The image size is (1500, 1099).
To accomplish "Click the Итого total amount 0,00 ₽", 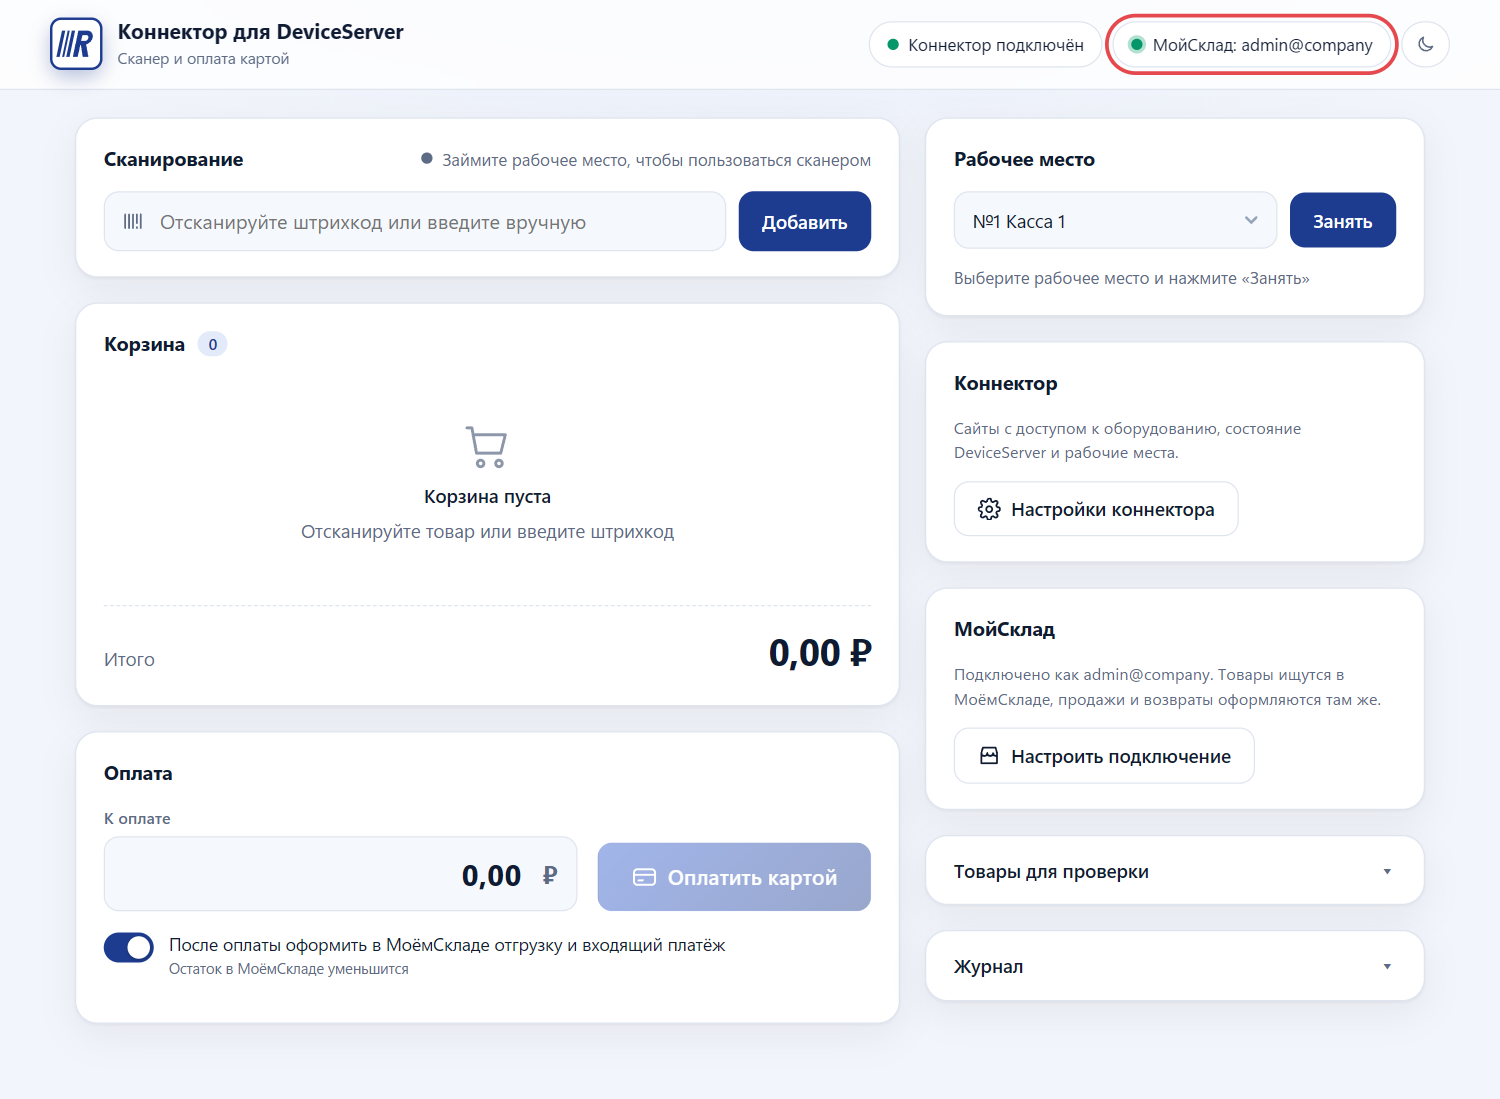I will (x=820, y=653).
